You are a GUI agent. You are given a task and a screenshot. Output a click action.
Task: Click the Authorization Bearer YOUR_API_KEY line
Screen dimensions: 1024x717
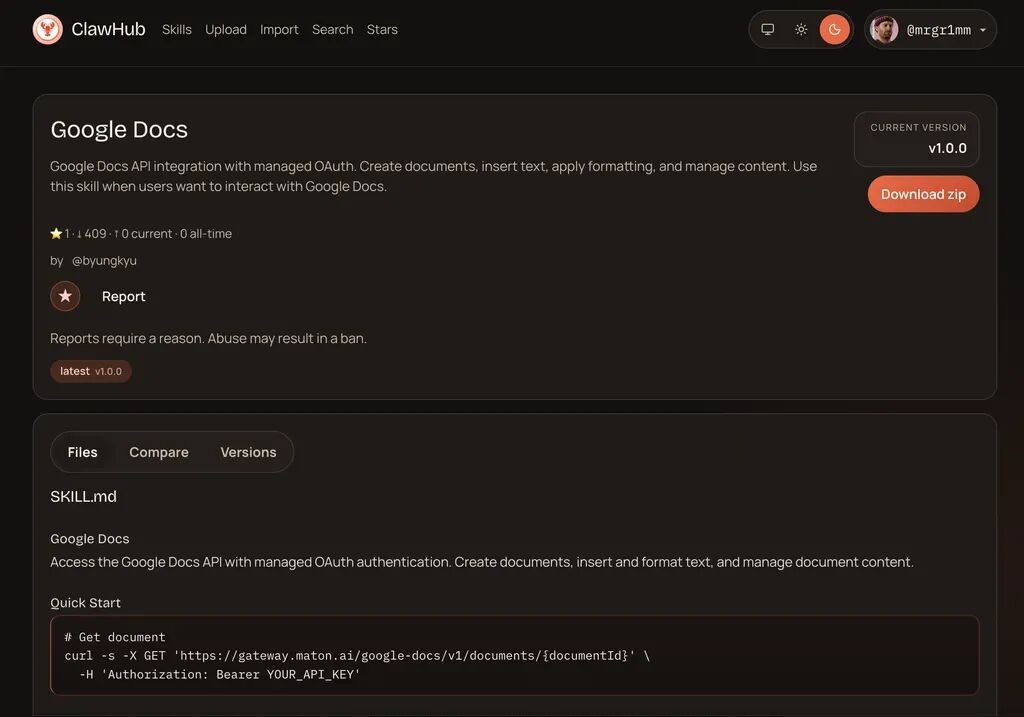pos(219,674)
